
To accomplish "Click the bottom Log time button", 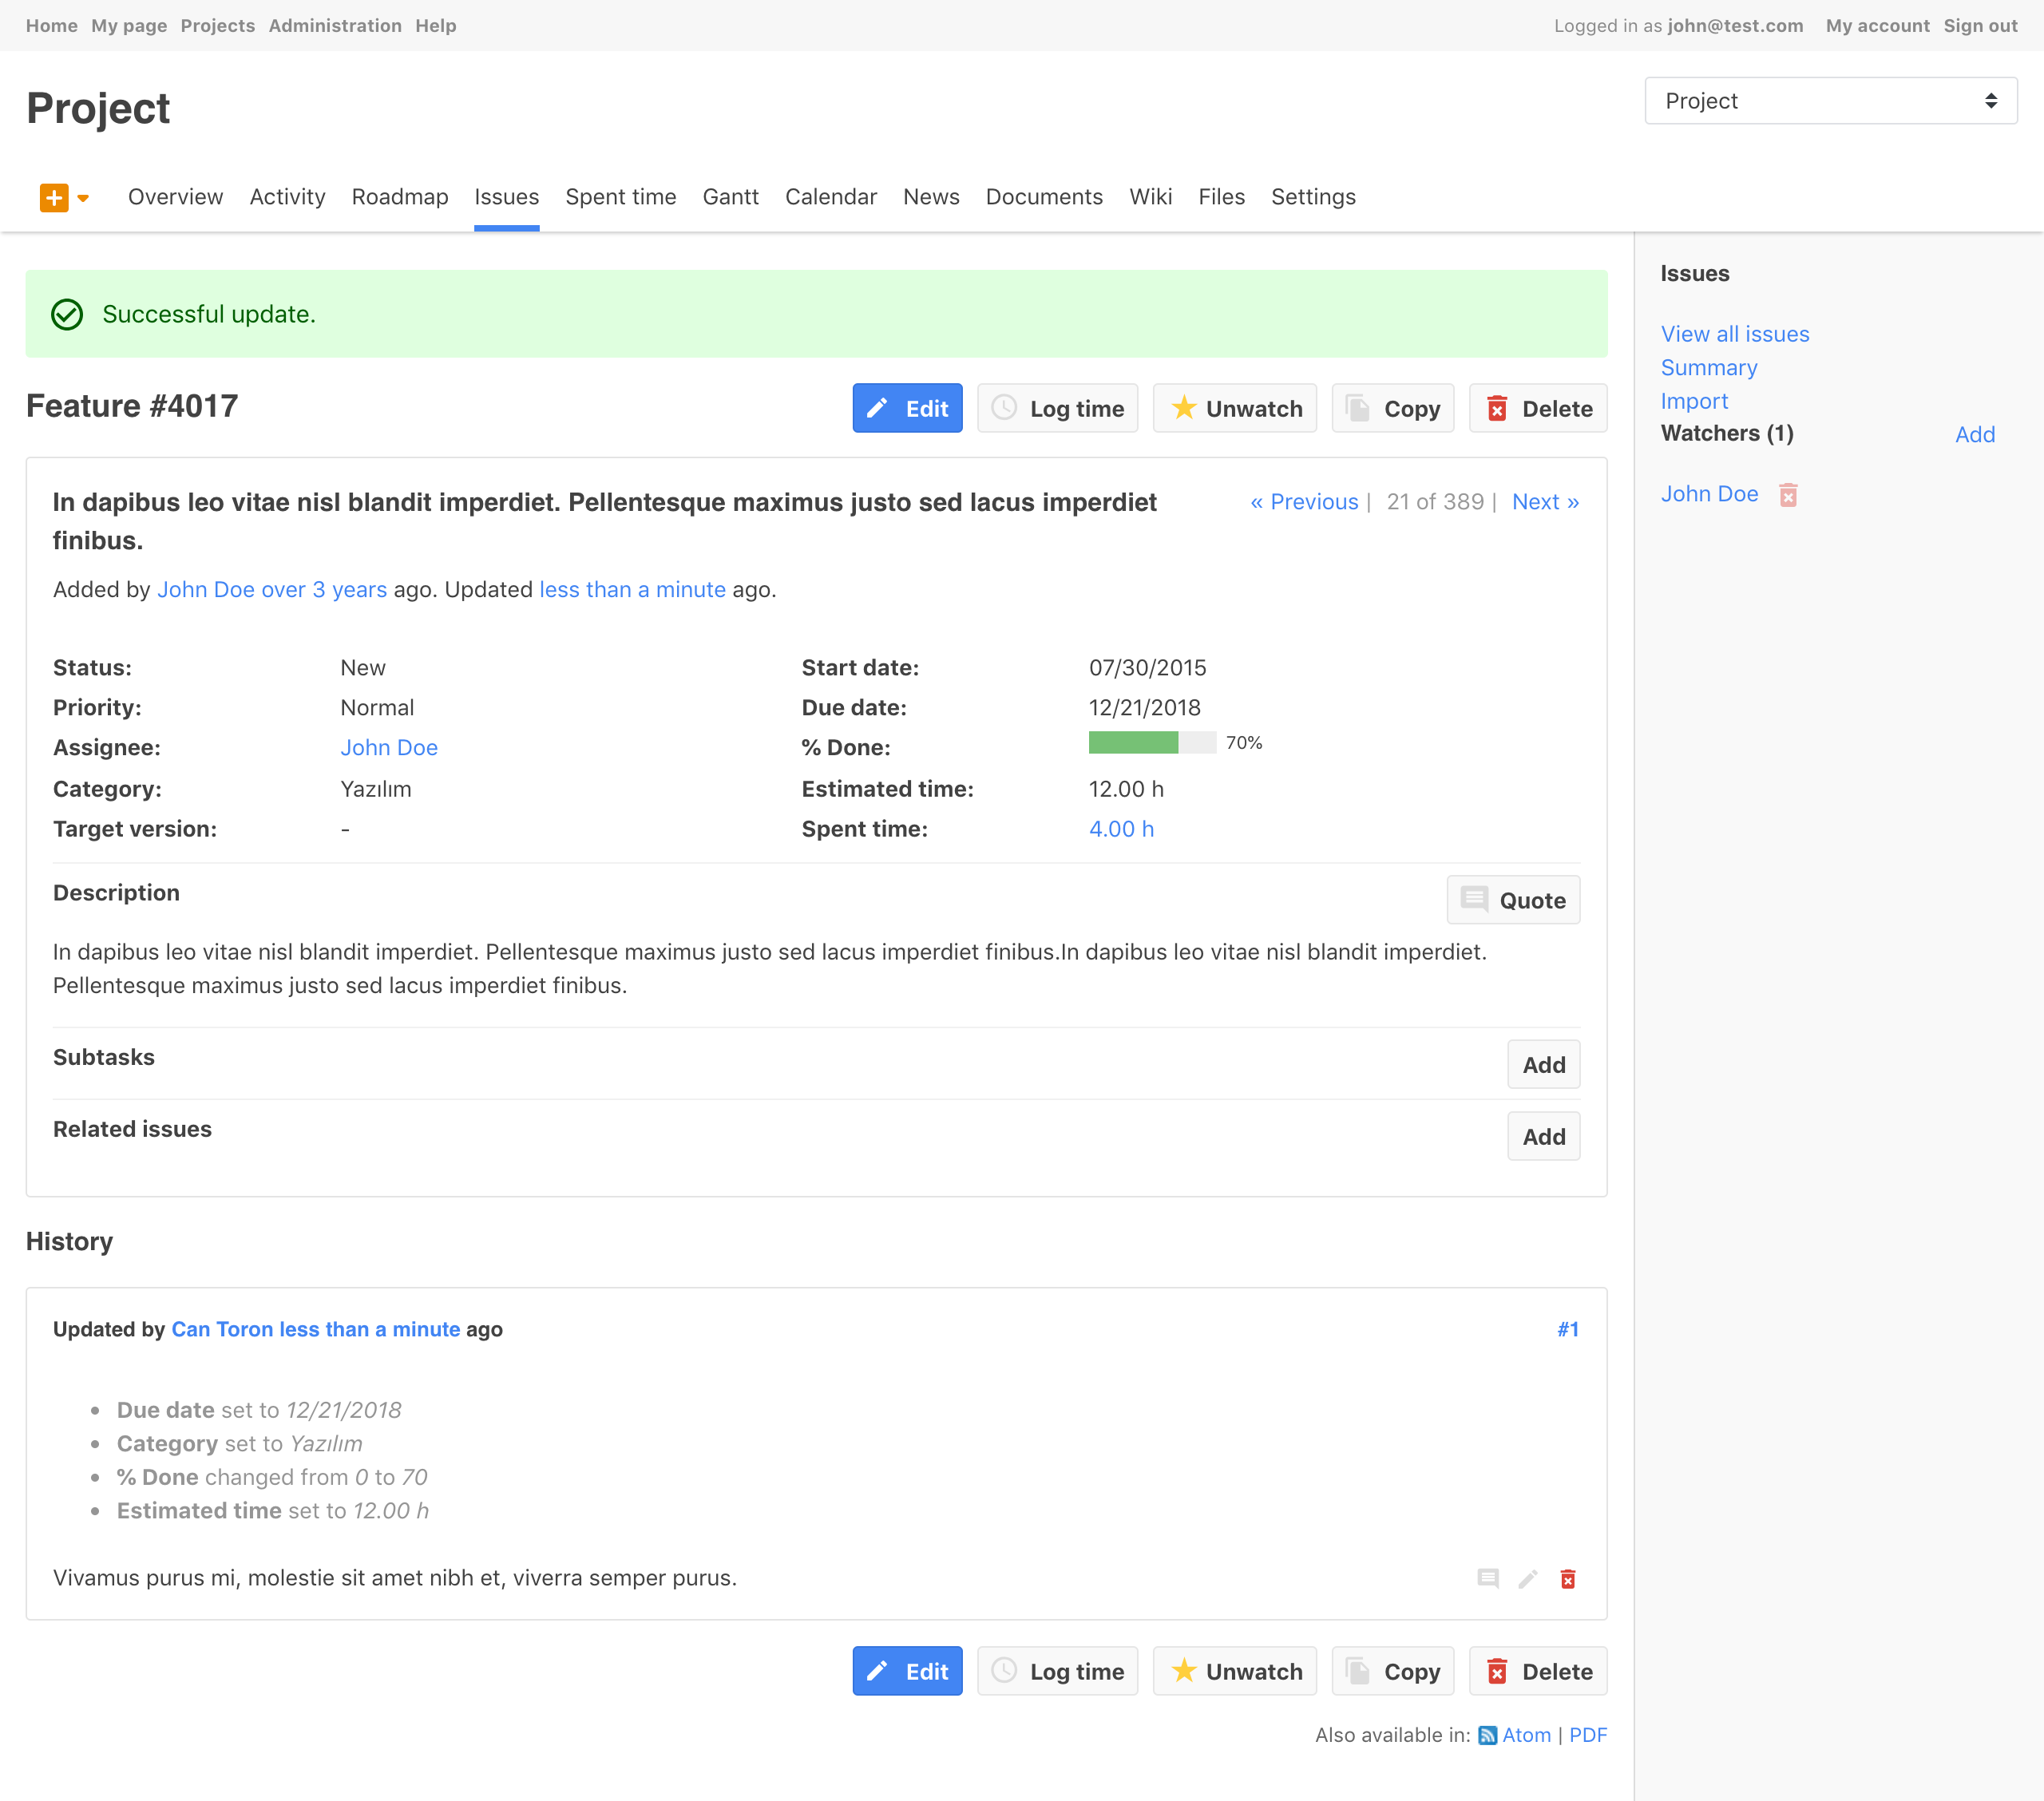I will (x=1057, y=1671).
